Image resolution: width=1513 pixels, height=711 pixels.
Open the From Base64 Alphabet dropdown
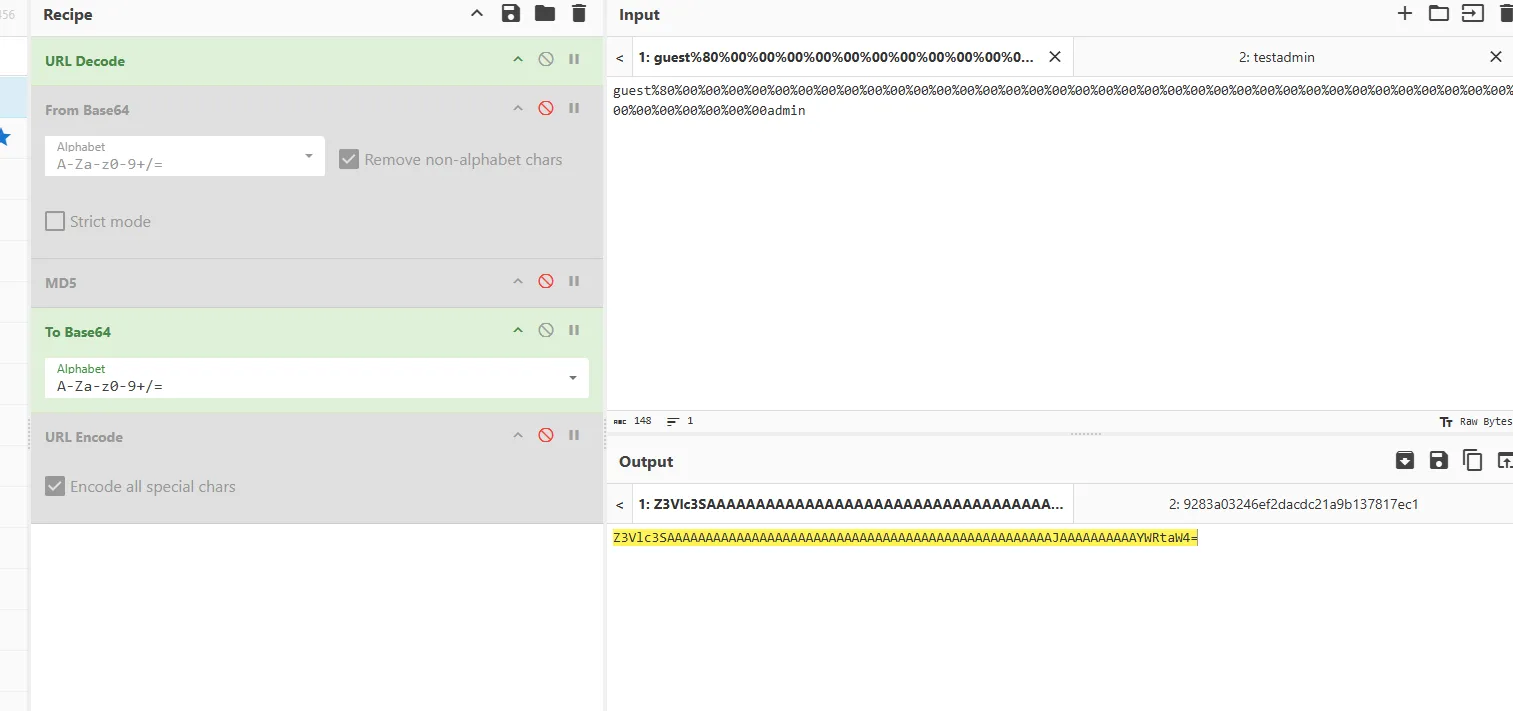pyautogui.click(x=309, y=157)
